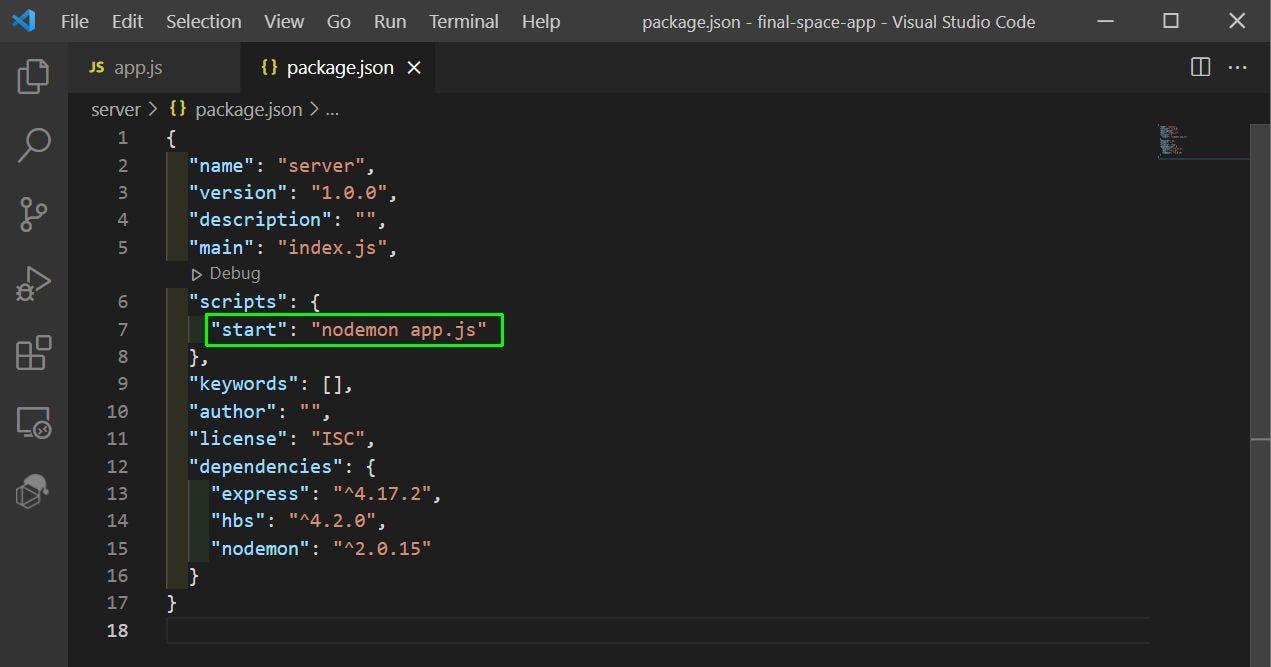Click the bottom activity bar extension icon
This screenshot has width=1271, height=667.
pyautogui.click(x=33, y=491)
